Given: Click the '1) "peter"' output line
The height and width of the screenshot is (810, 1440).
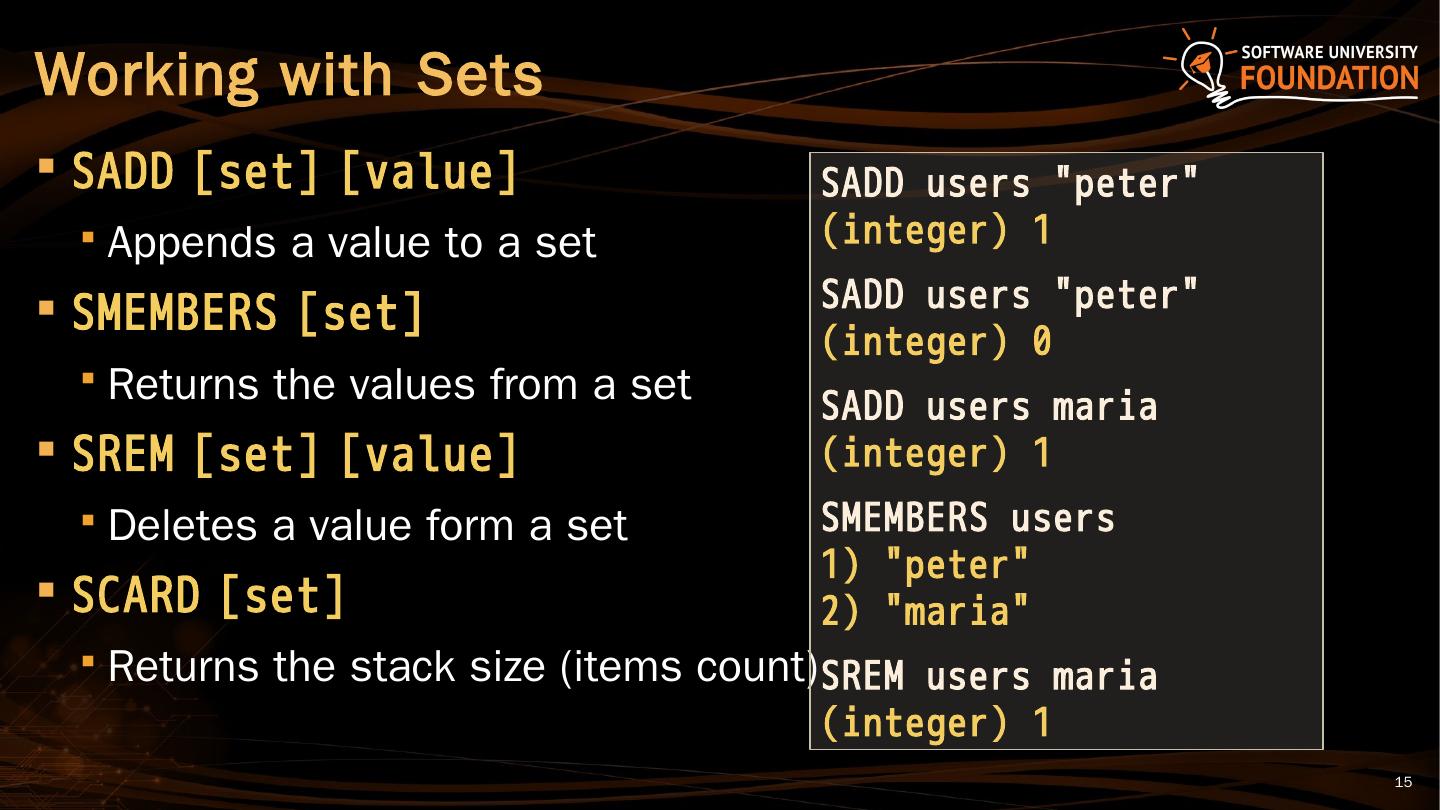Looking at the screenshot, I should (925, 565).
